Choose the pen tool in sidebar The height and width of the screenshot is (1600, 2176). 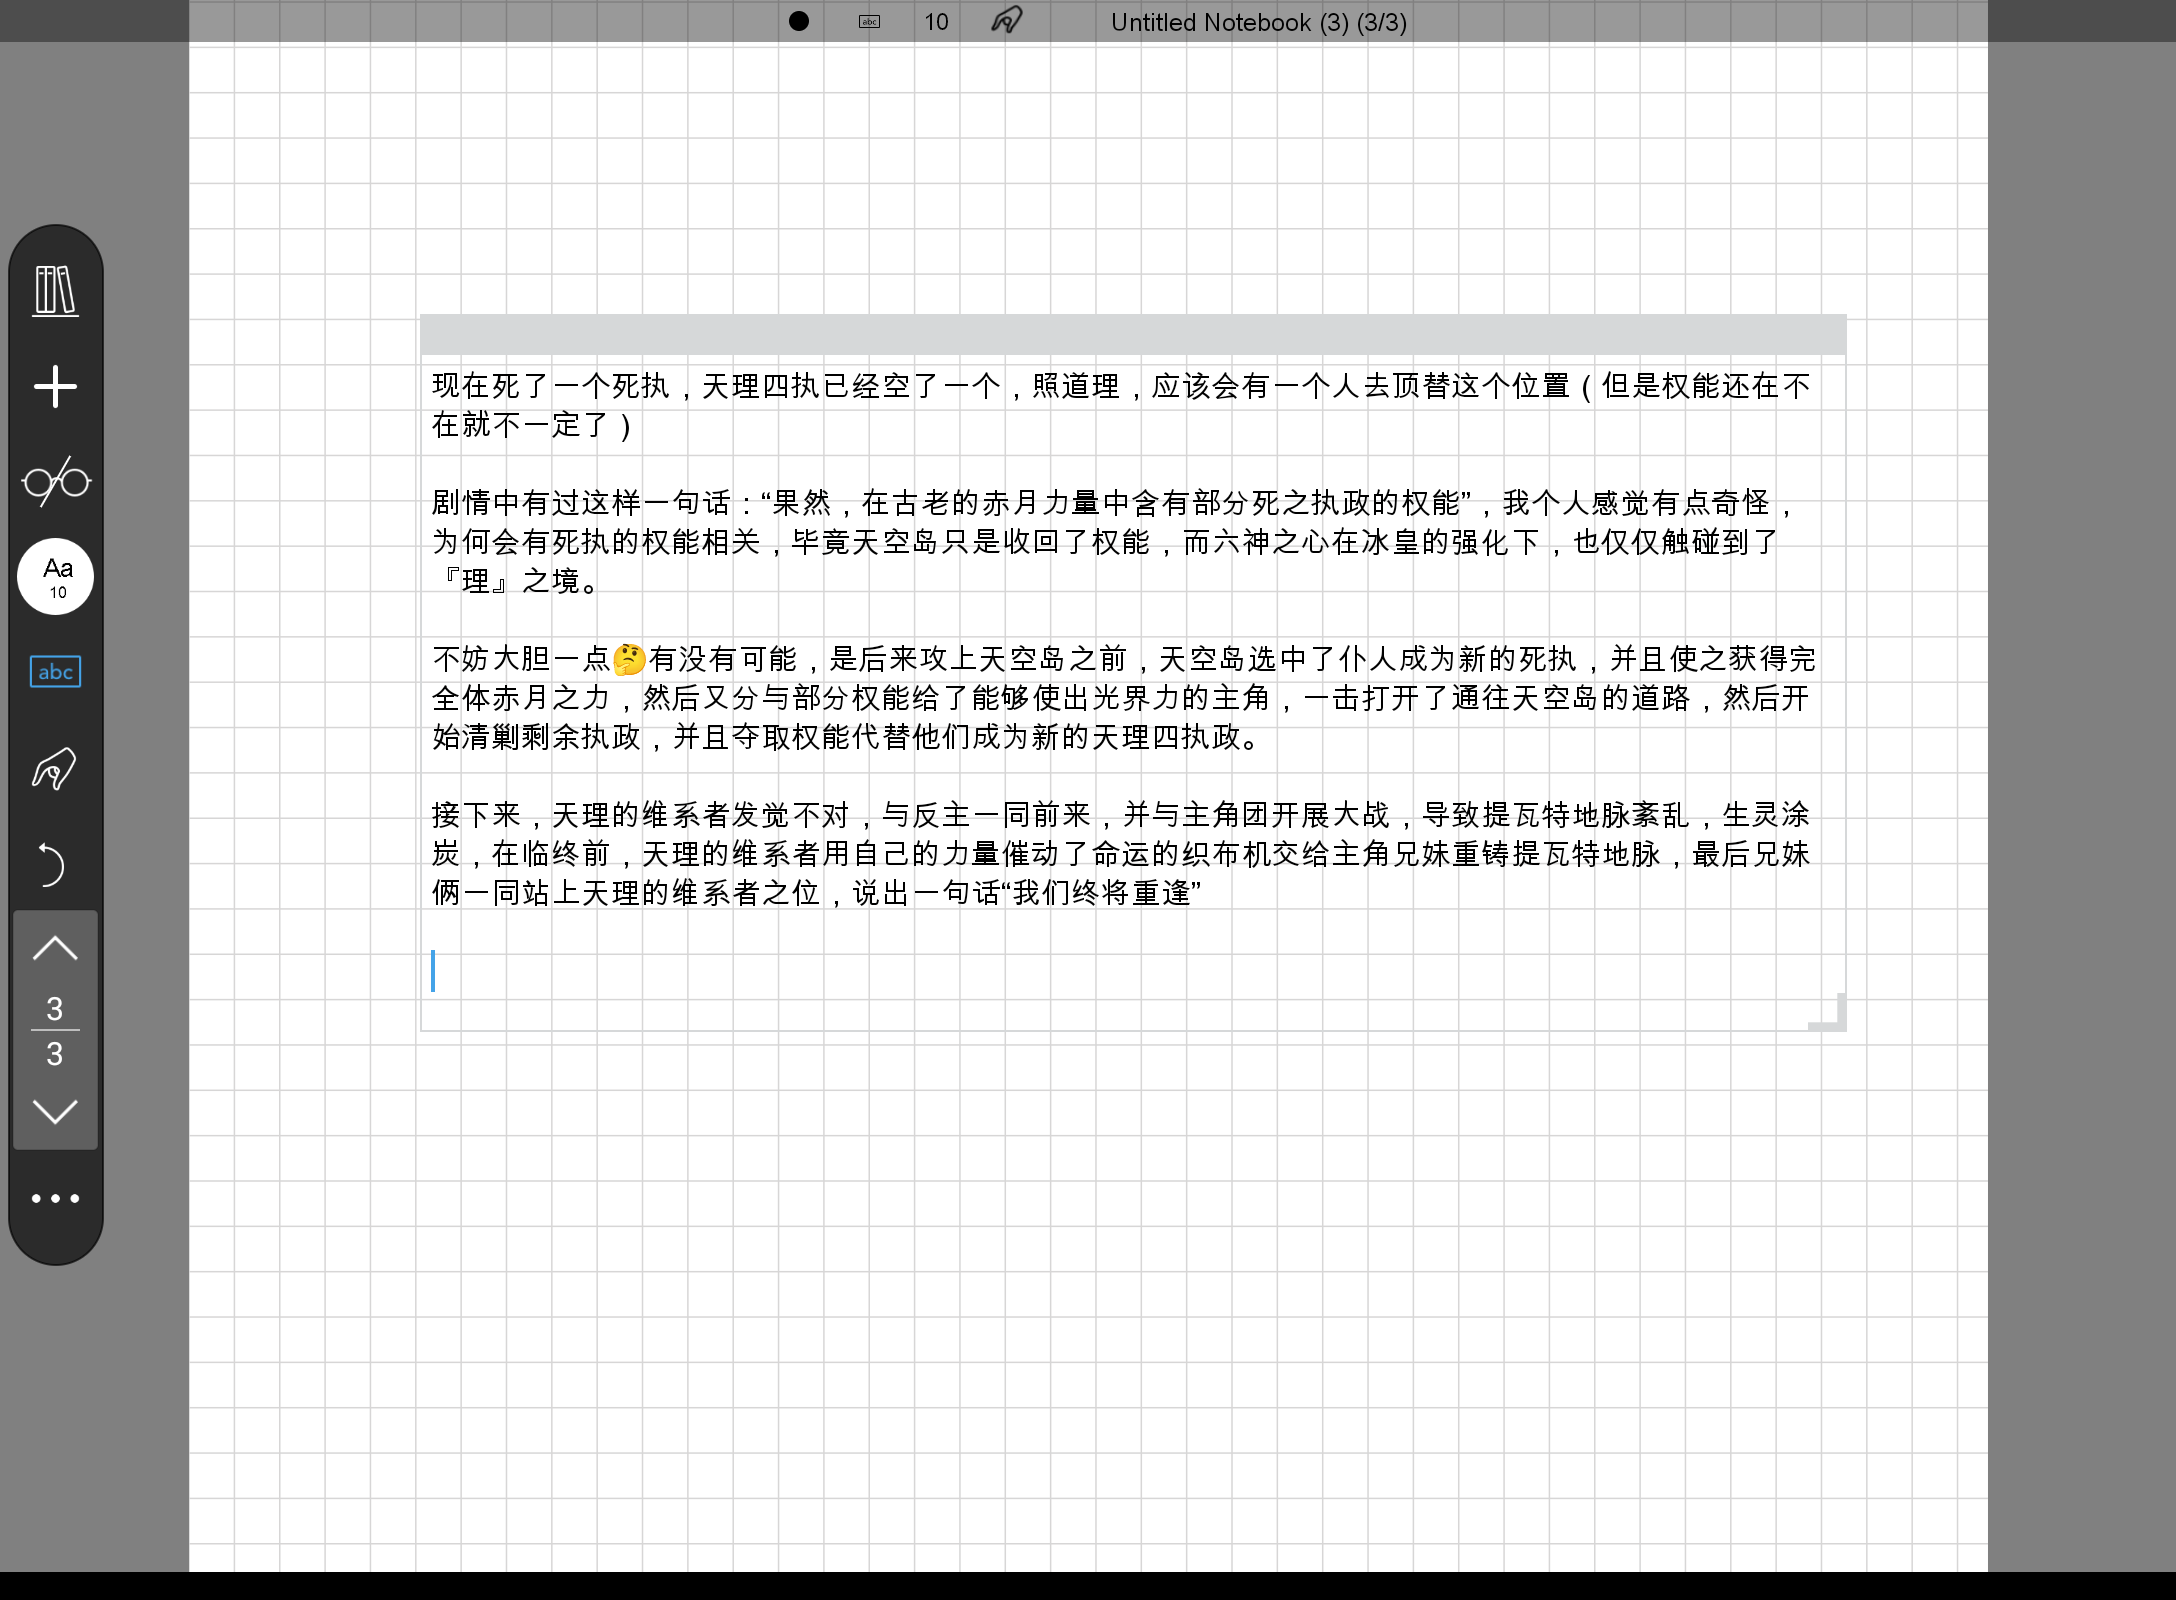point(56,768)
